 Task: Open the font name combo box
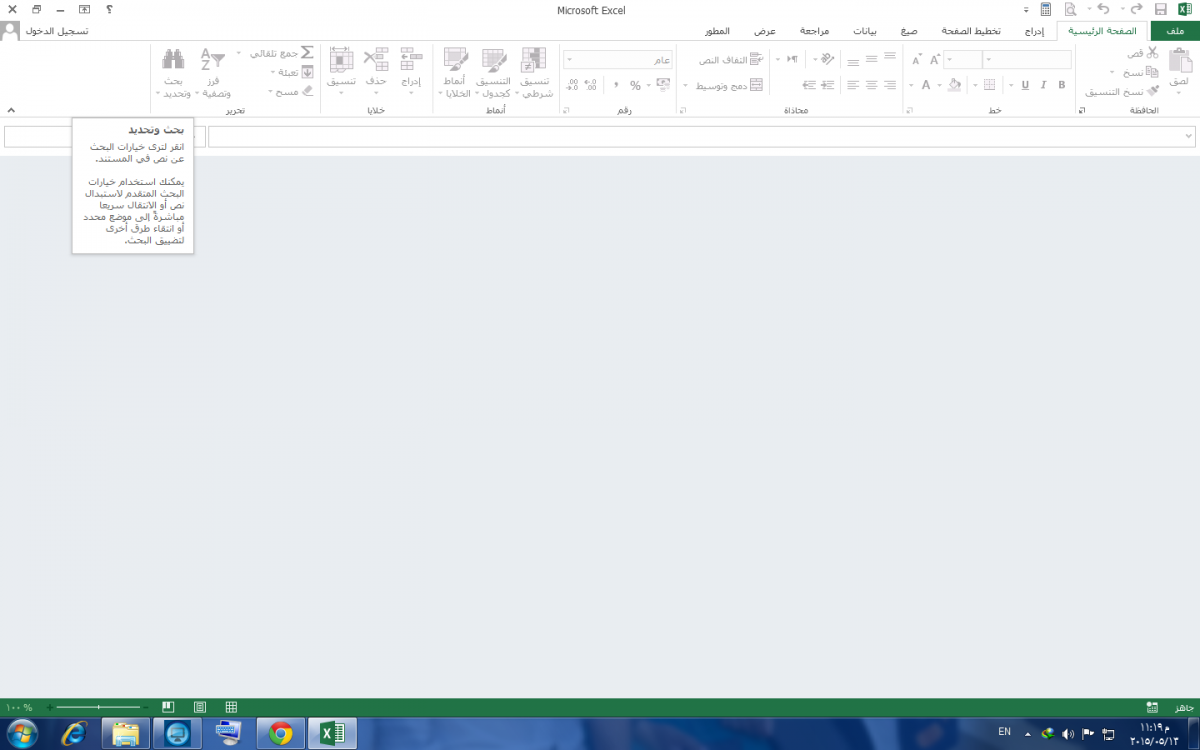tap(1028, 60)
